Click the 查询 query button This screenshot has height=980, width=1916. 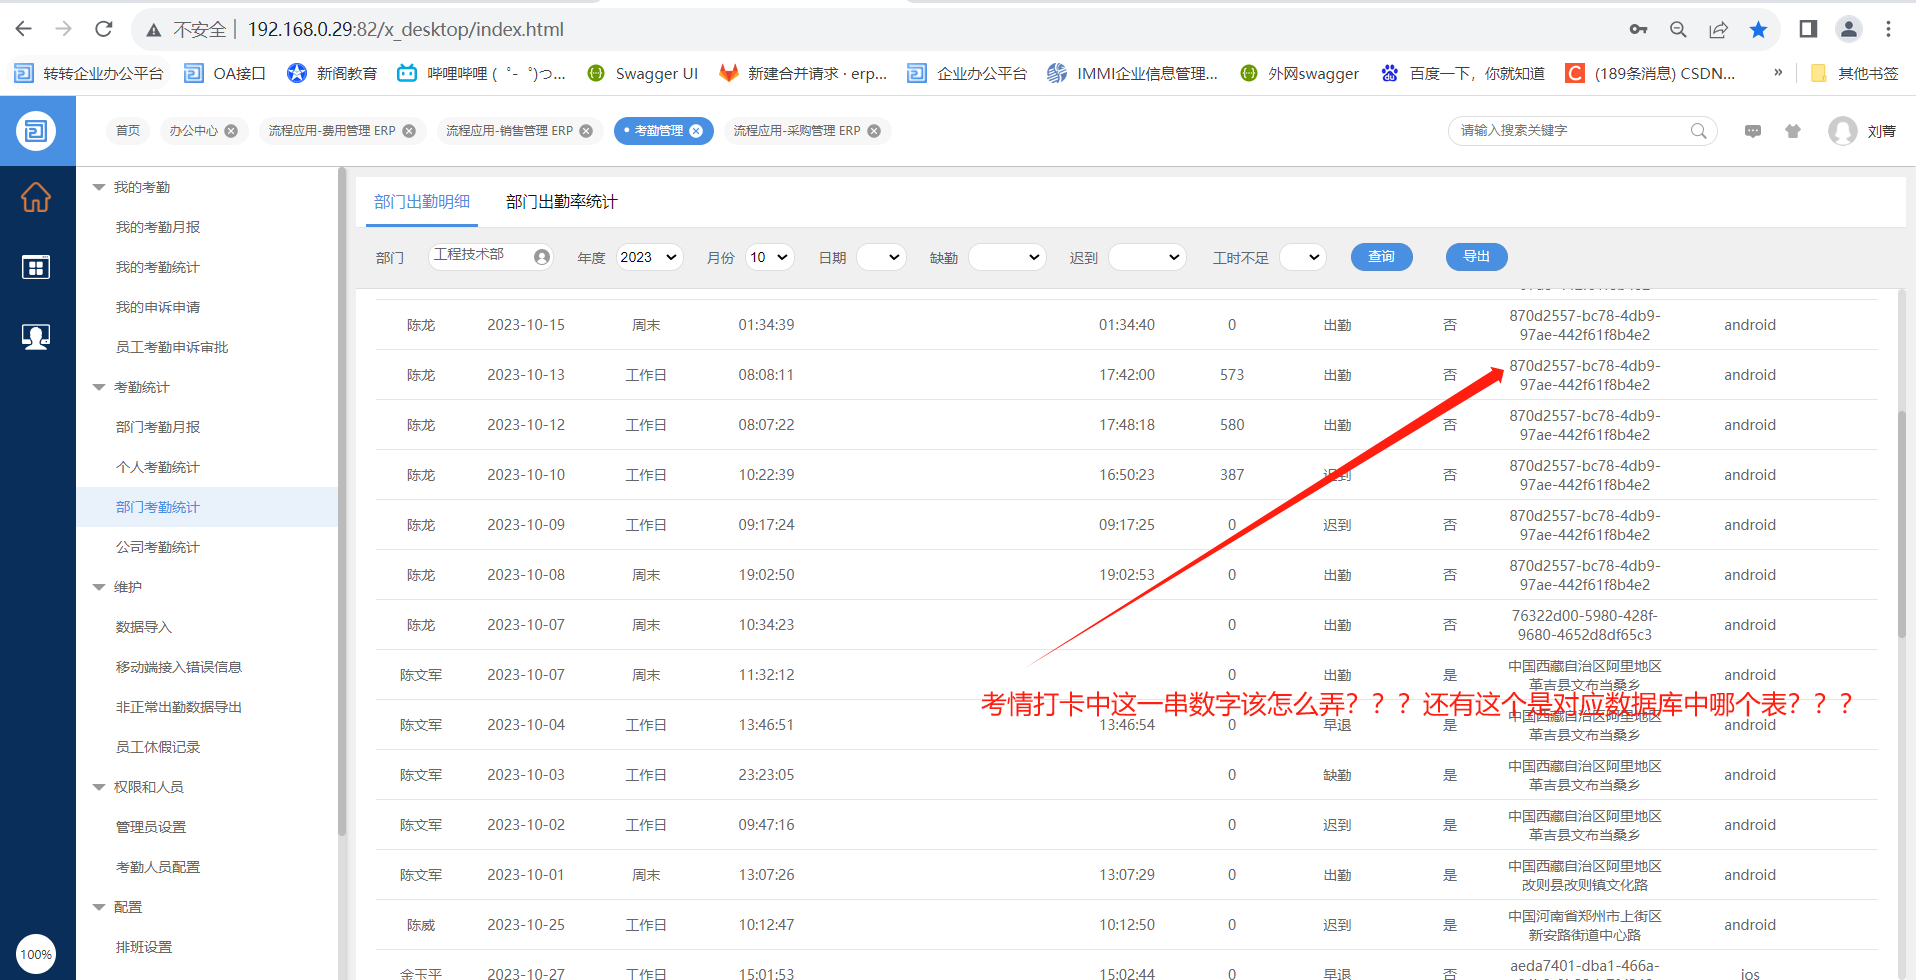pyautogui.click(x=1381, y=257)
